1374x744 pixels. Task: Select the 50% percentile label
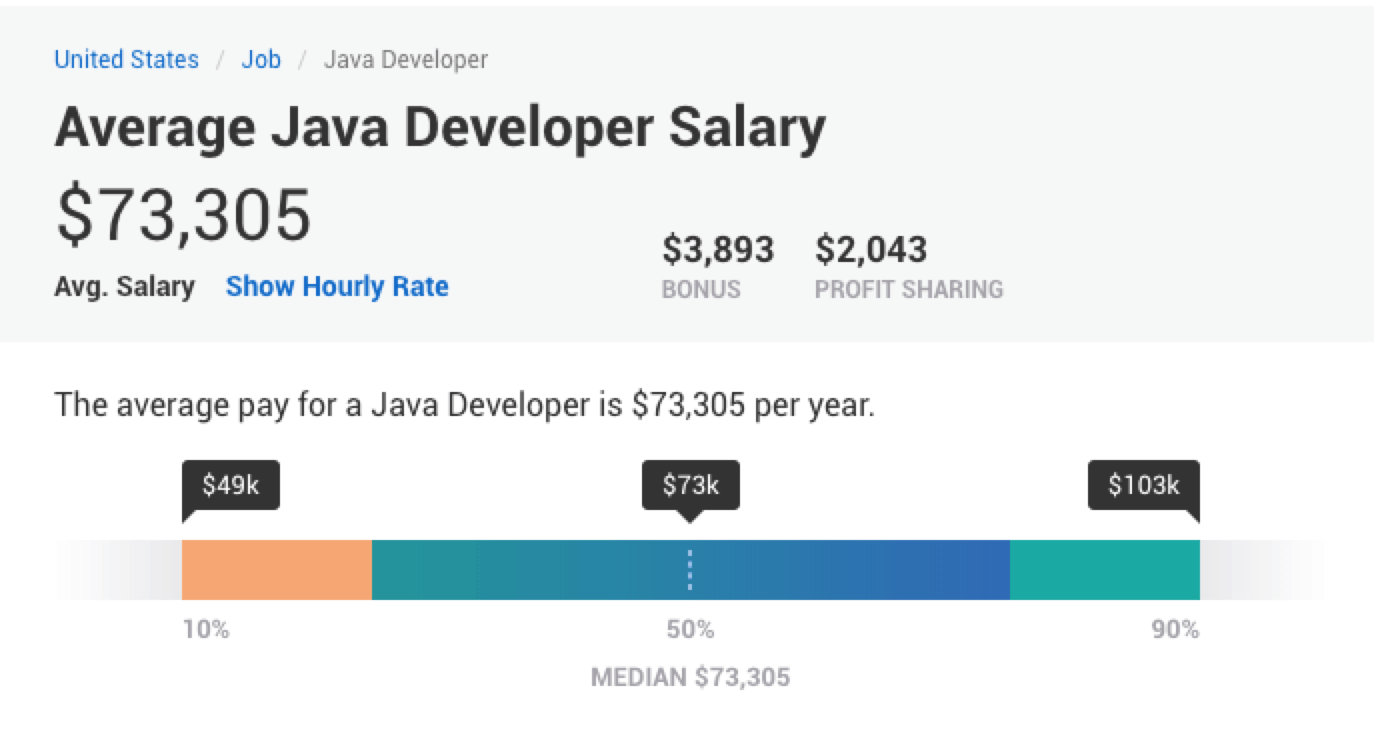[x=688, y=629]
